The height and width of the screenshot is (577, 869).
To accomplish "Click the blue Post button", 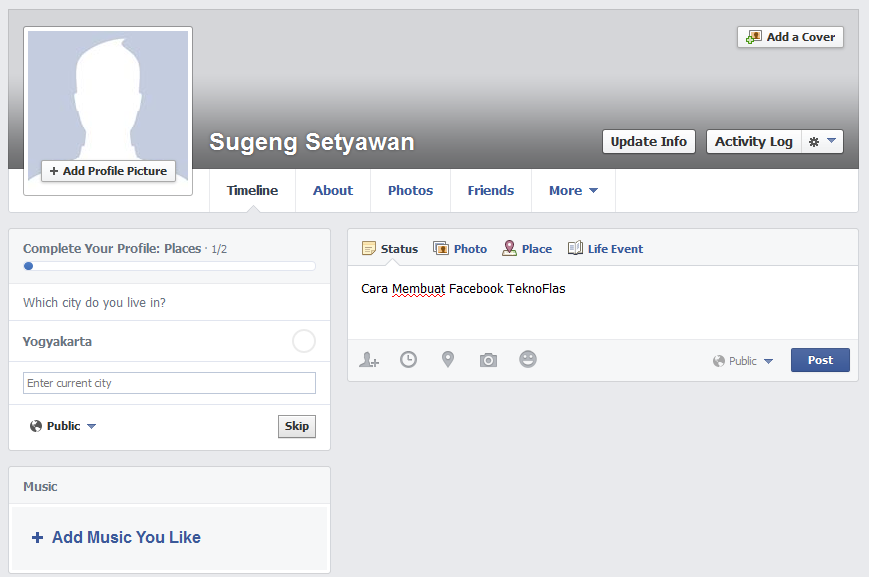I will coord(820,360).
